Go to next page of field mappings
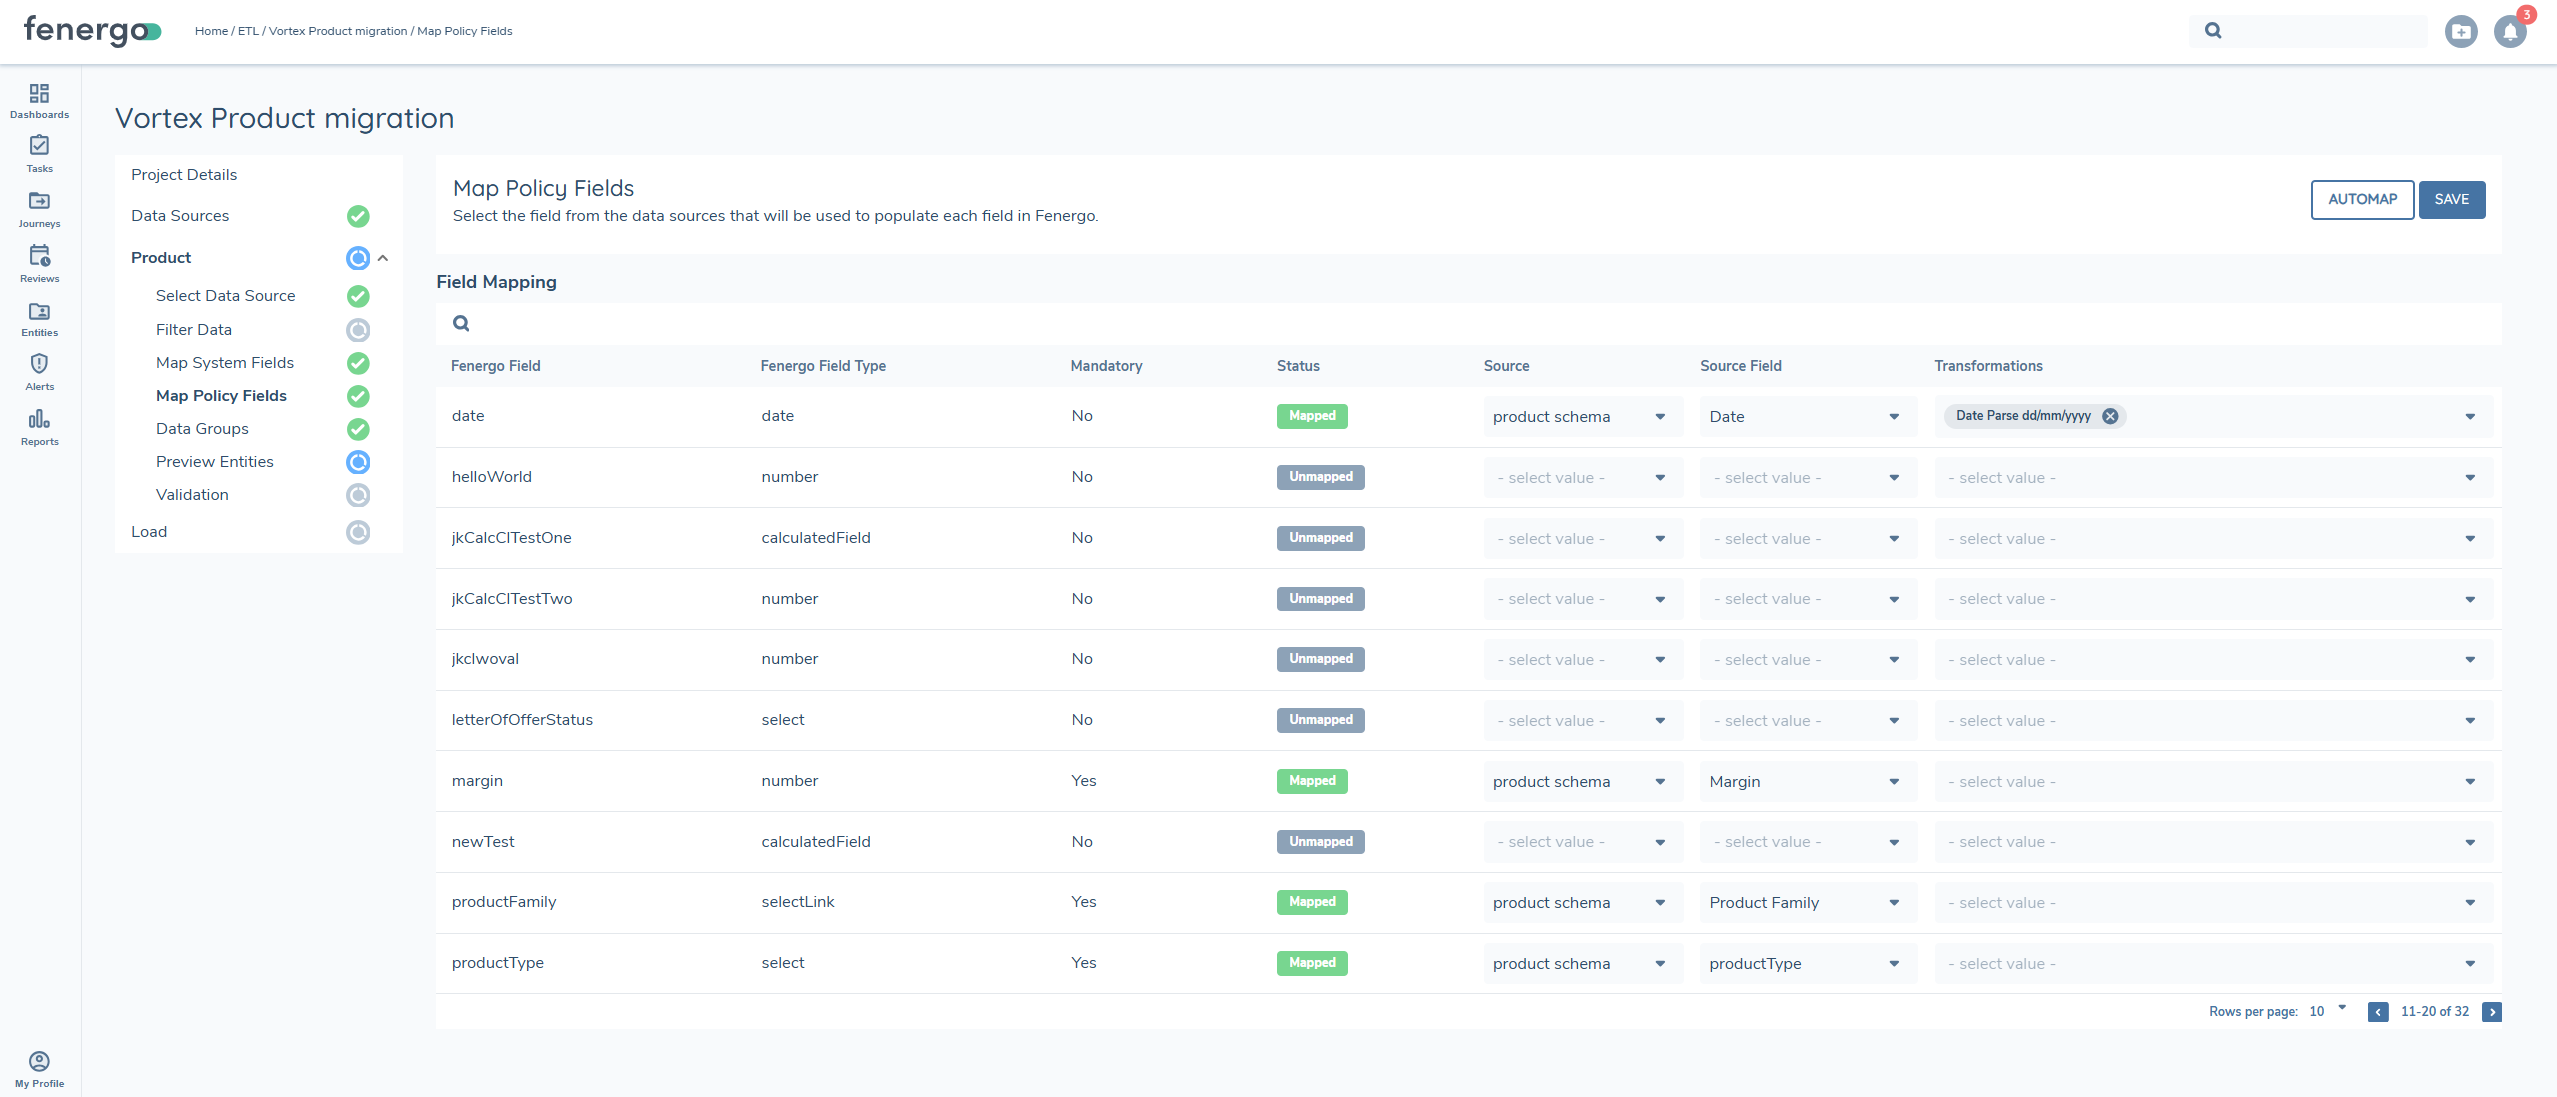 2490,1011
